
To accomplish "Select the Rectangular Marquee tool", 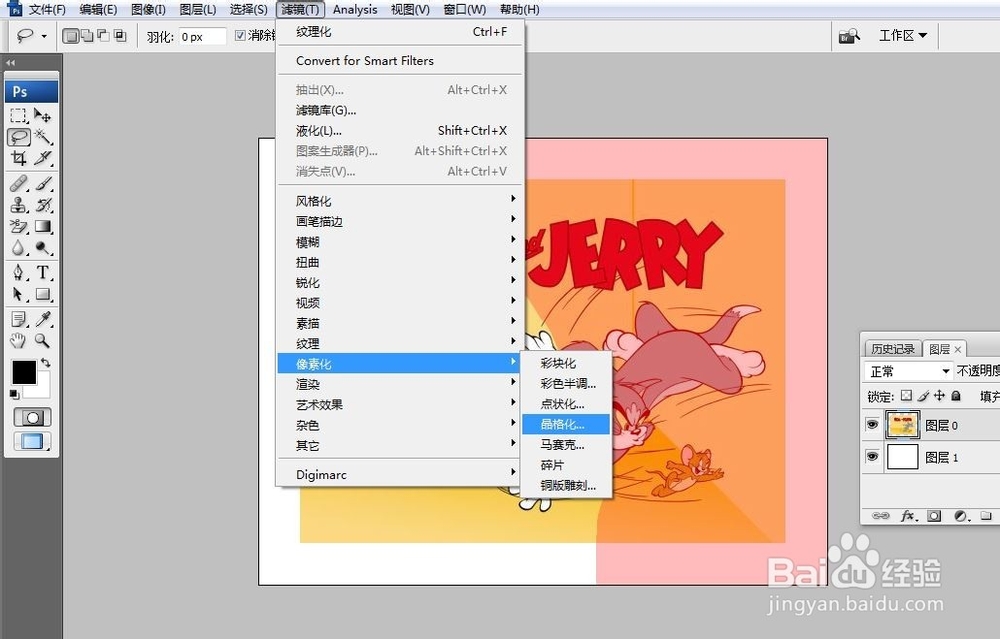I will point(18,115).
